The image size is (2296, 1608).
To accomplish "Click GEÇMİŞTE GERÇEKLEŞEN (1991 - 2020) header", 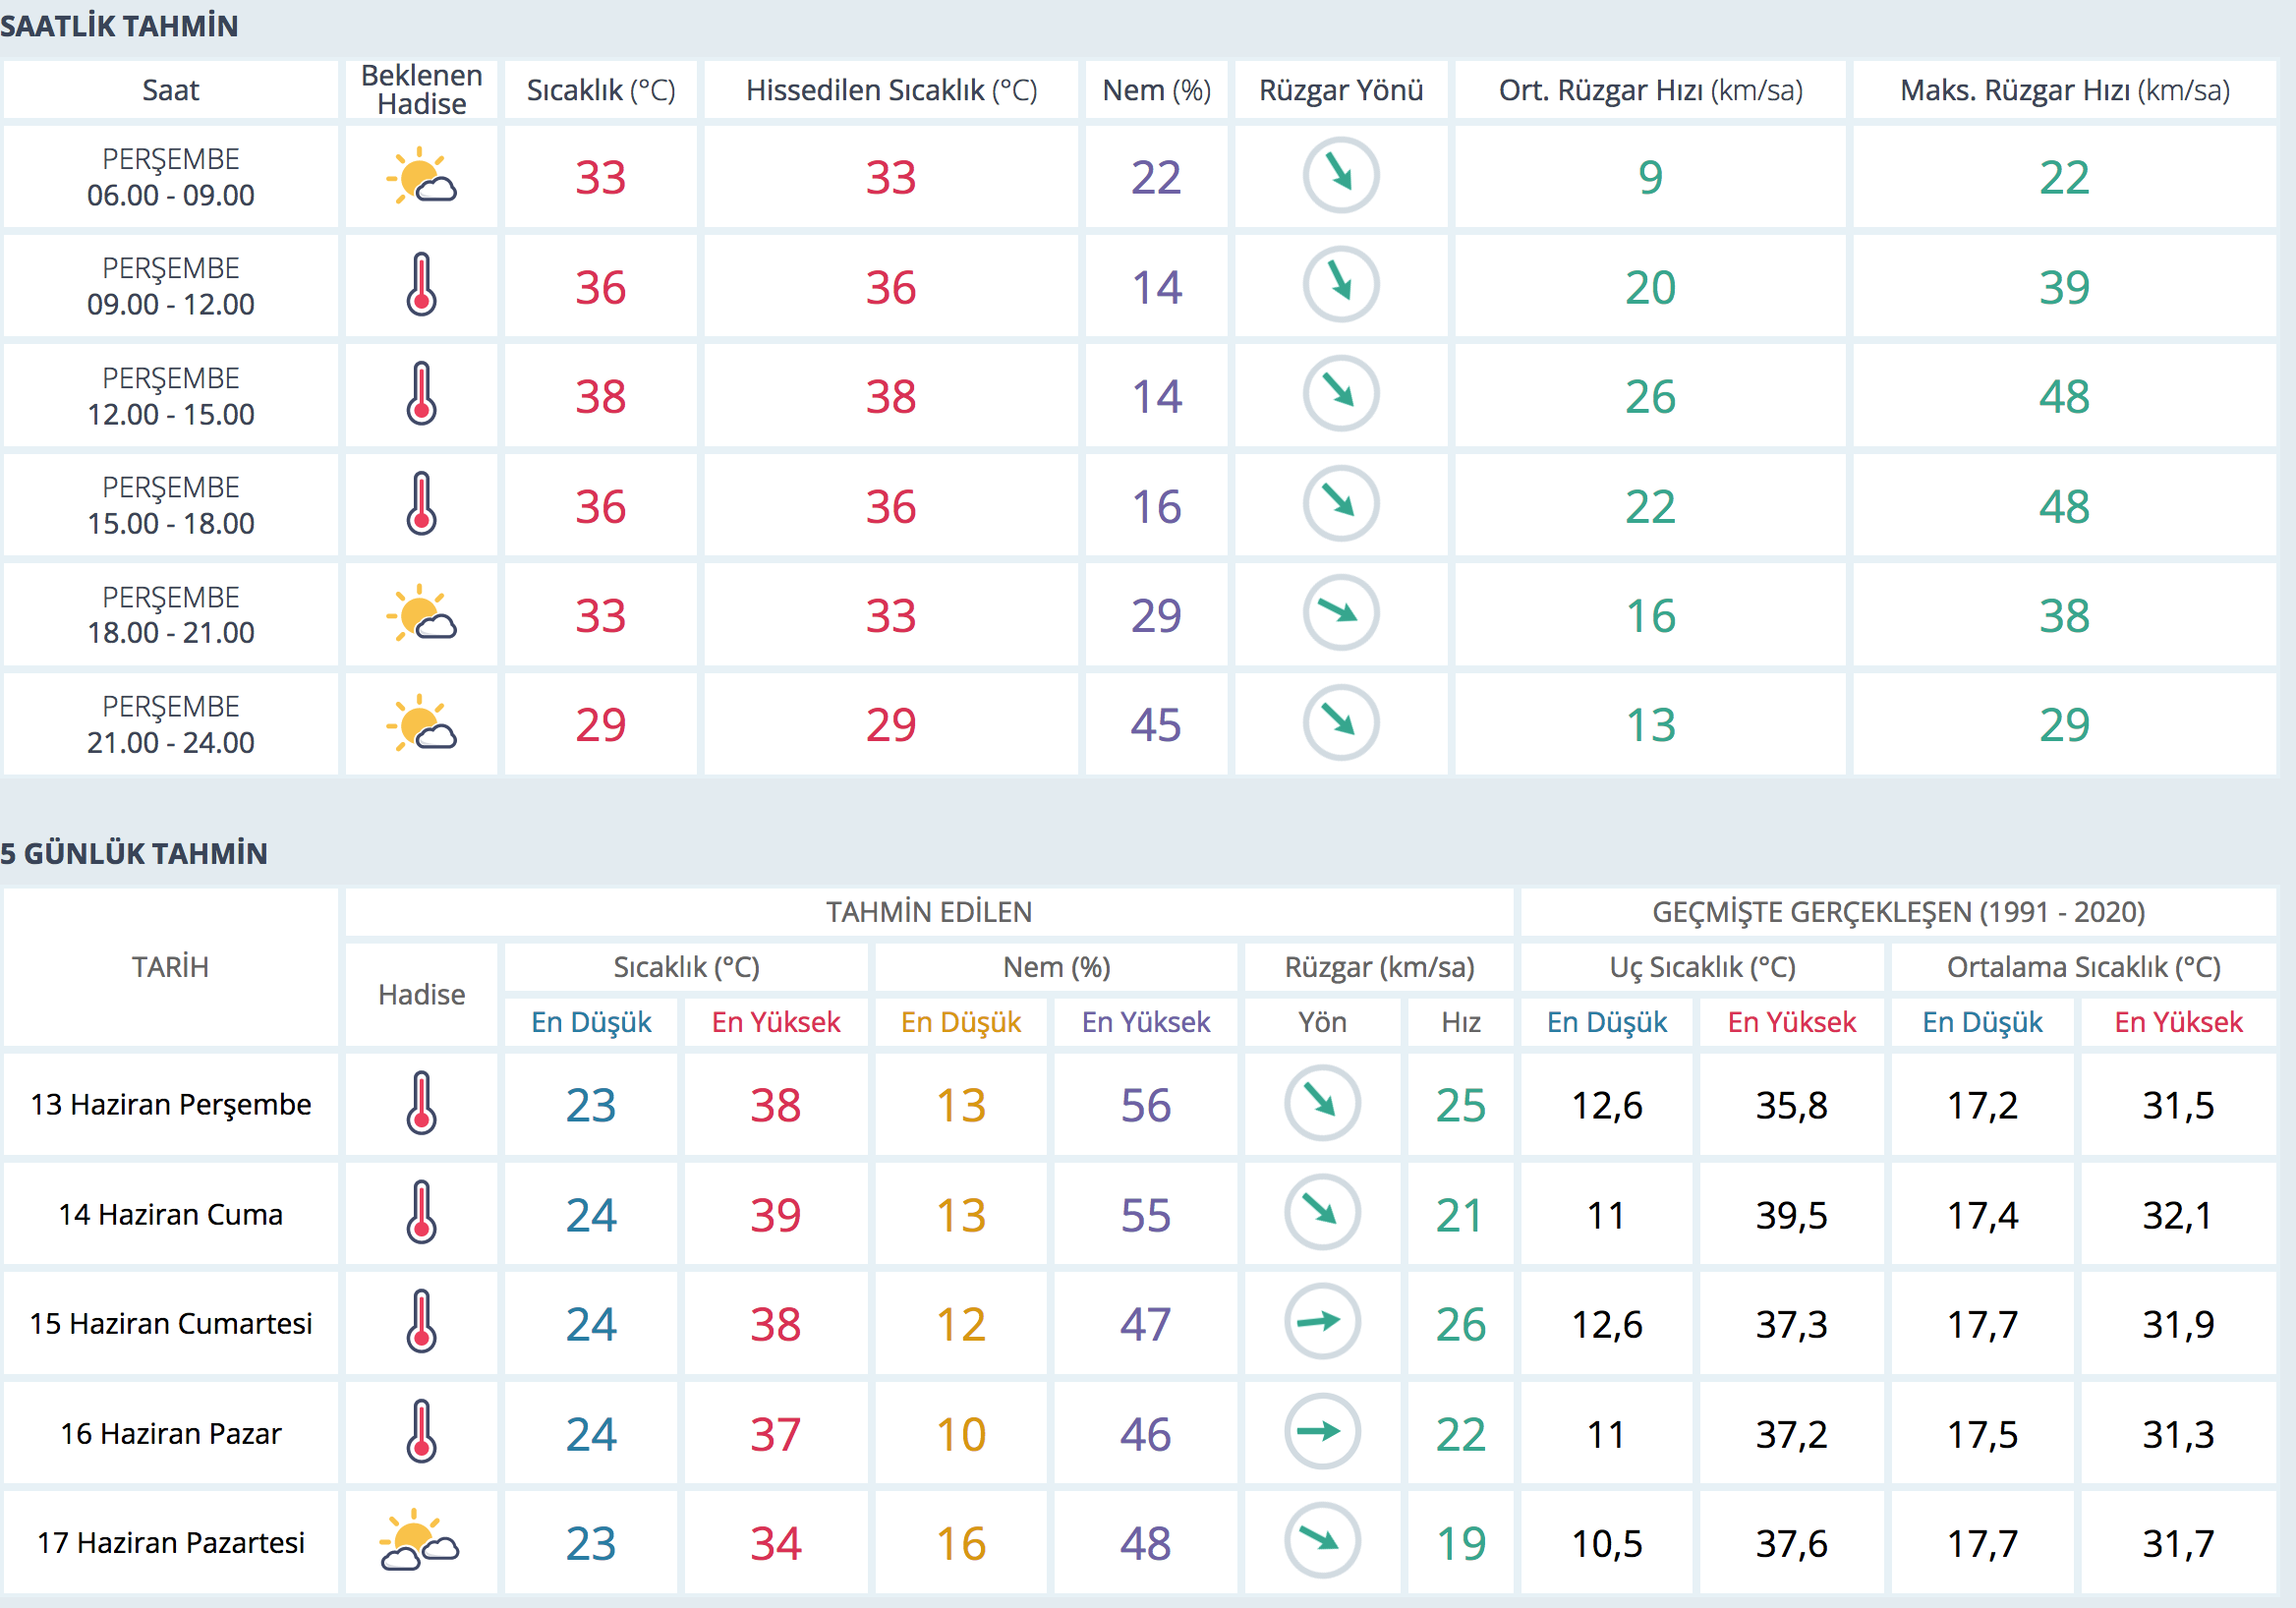I will 1898,912.
